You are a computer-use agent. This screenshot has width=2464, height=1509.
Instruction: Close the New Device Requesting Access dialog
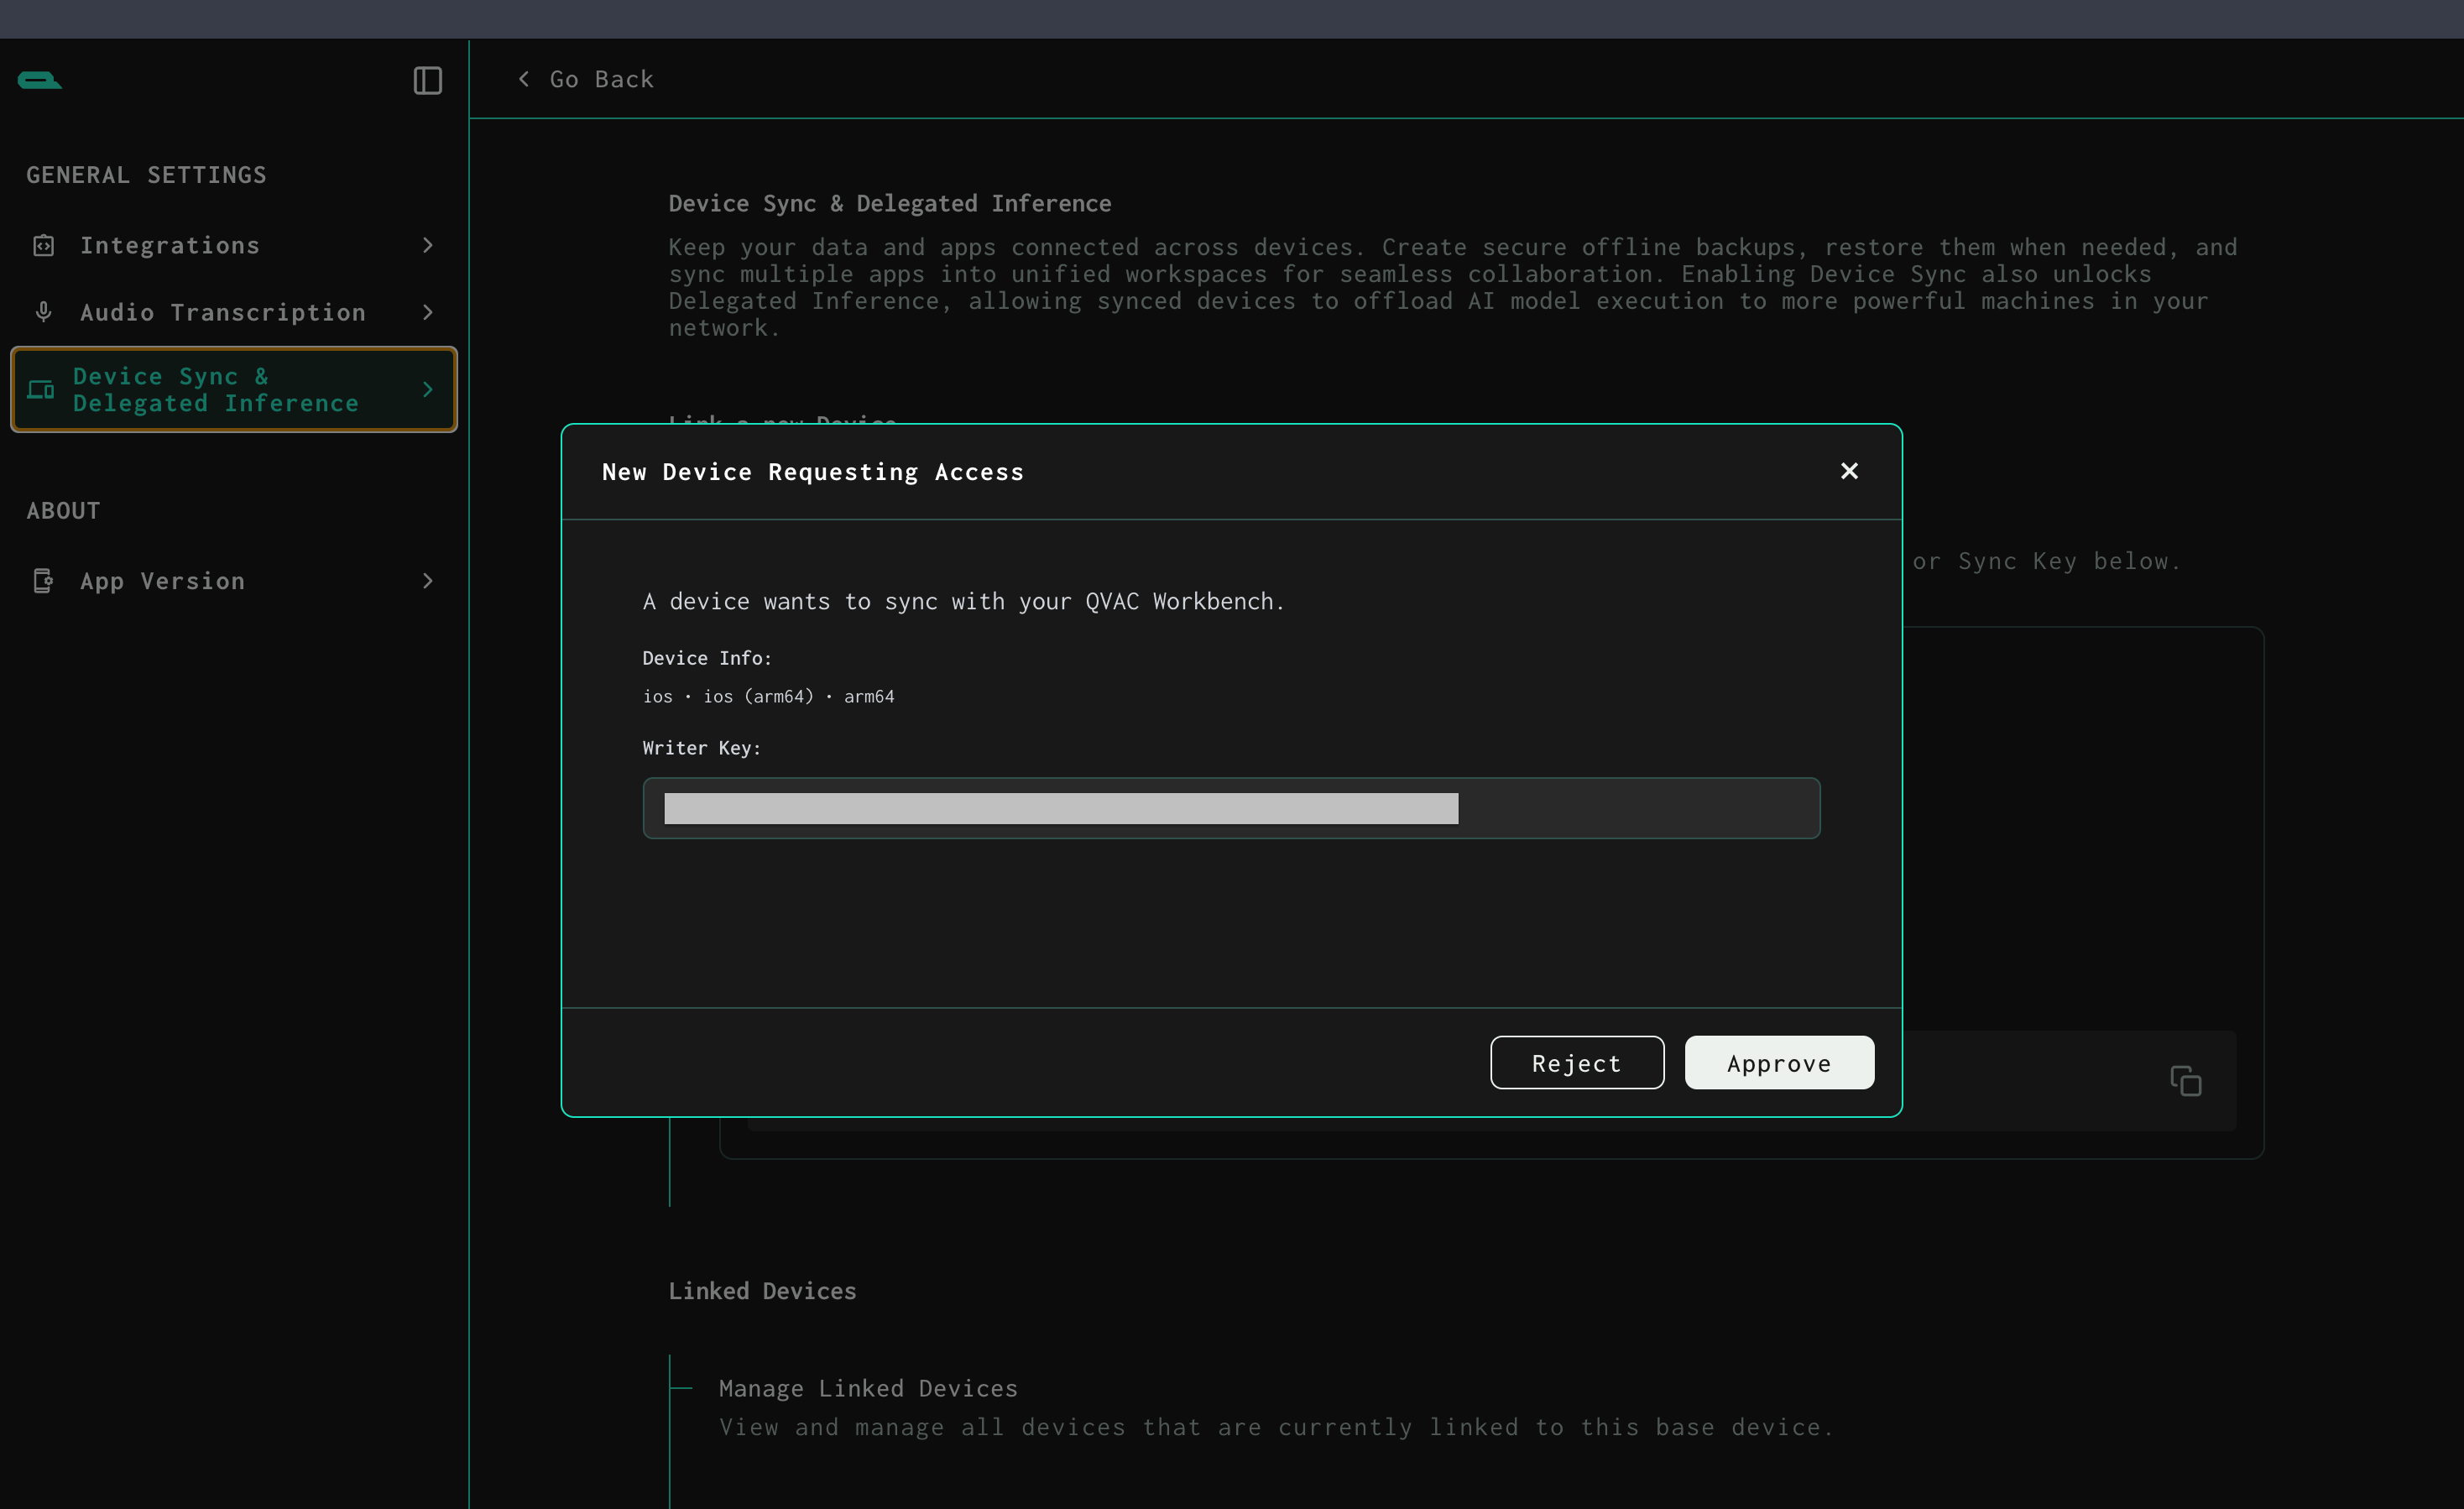point(1849,471)
